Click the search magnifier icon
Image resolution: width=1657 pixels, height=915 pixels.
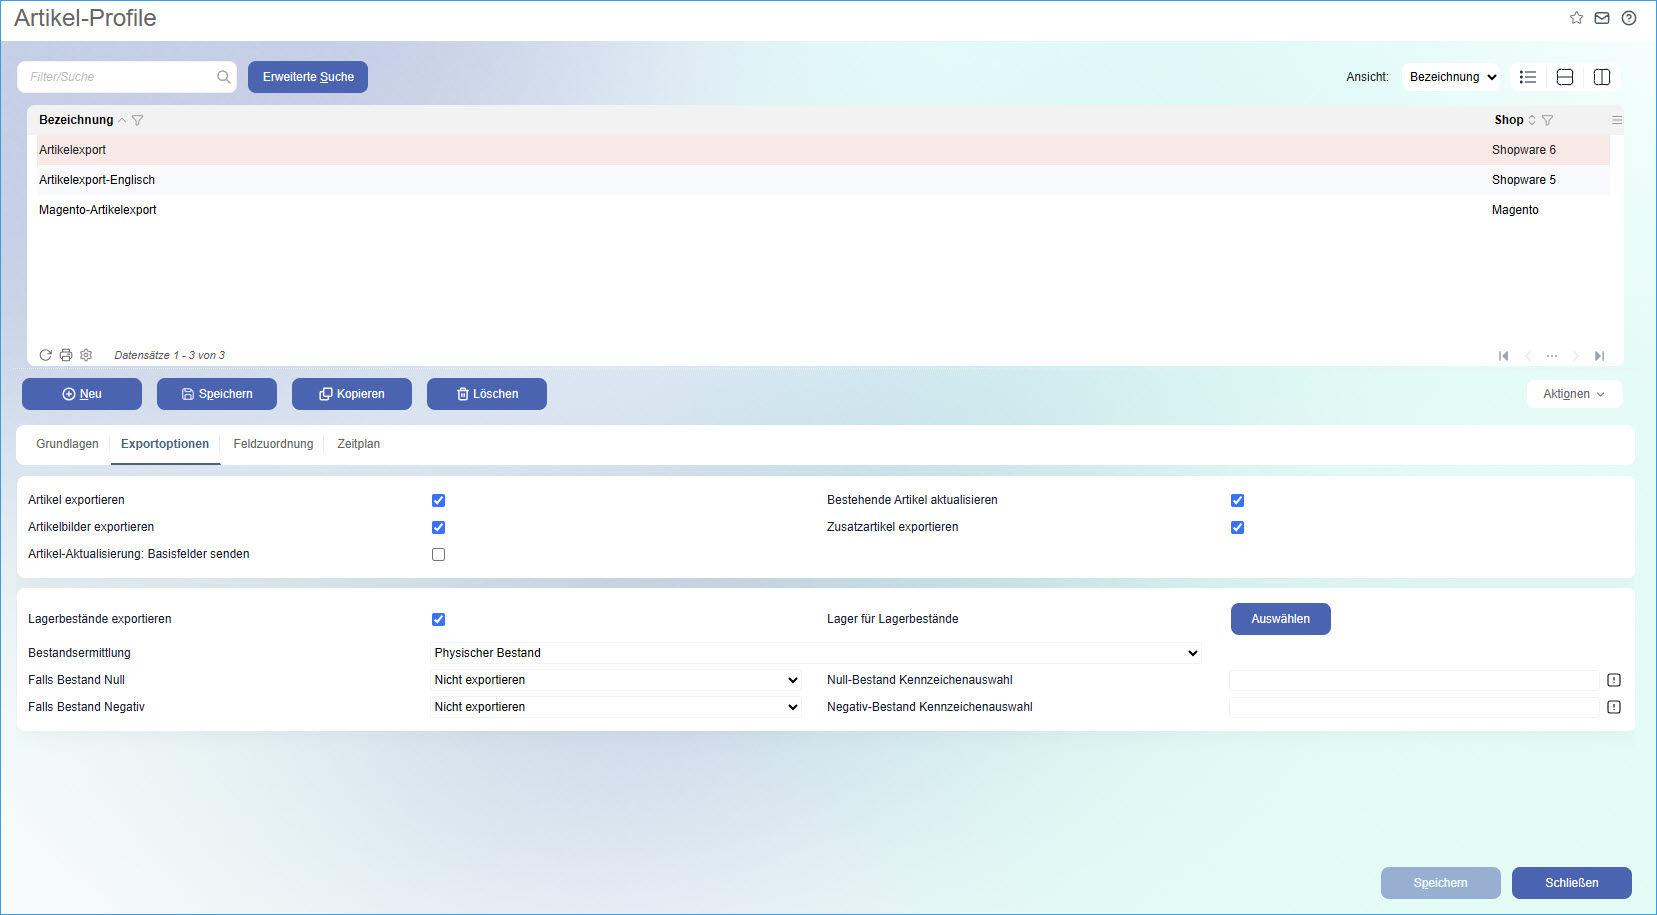tap(224, 77)
